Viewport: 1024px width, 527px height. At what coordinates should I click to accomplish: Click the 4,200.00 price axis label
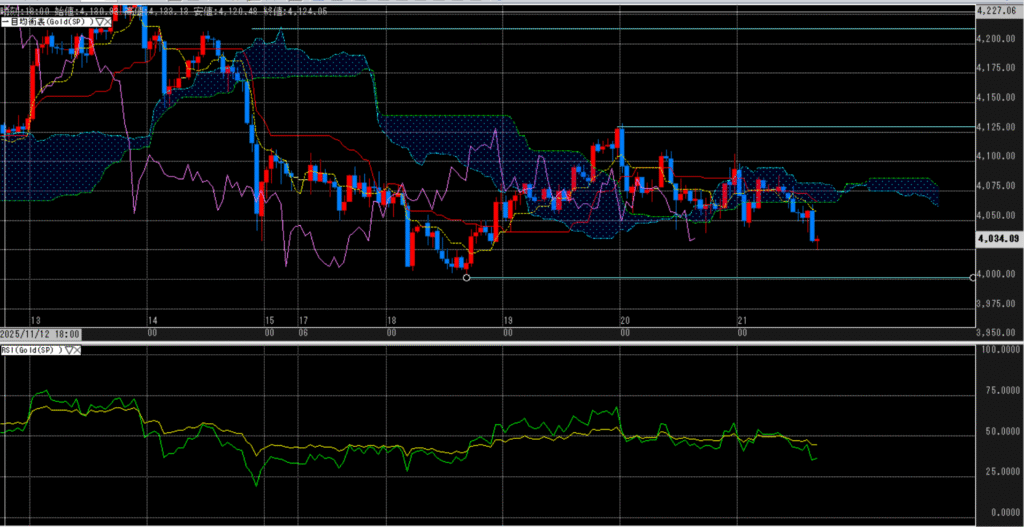(x=1000, y=39)
